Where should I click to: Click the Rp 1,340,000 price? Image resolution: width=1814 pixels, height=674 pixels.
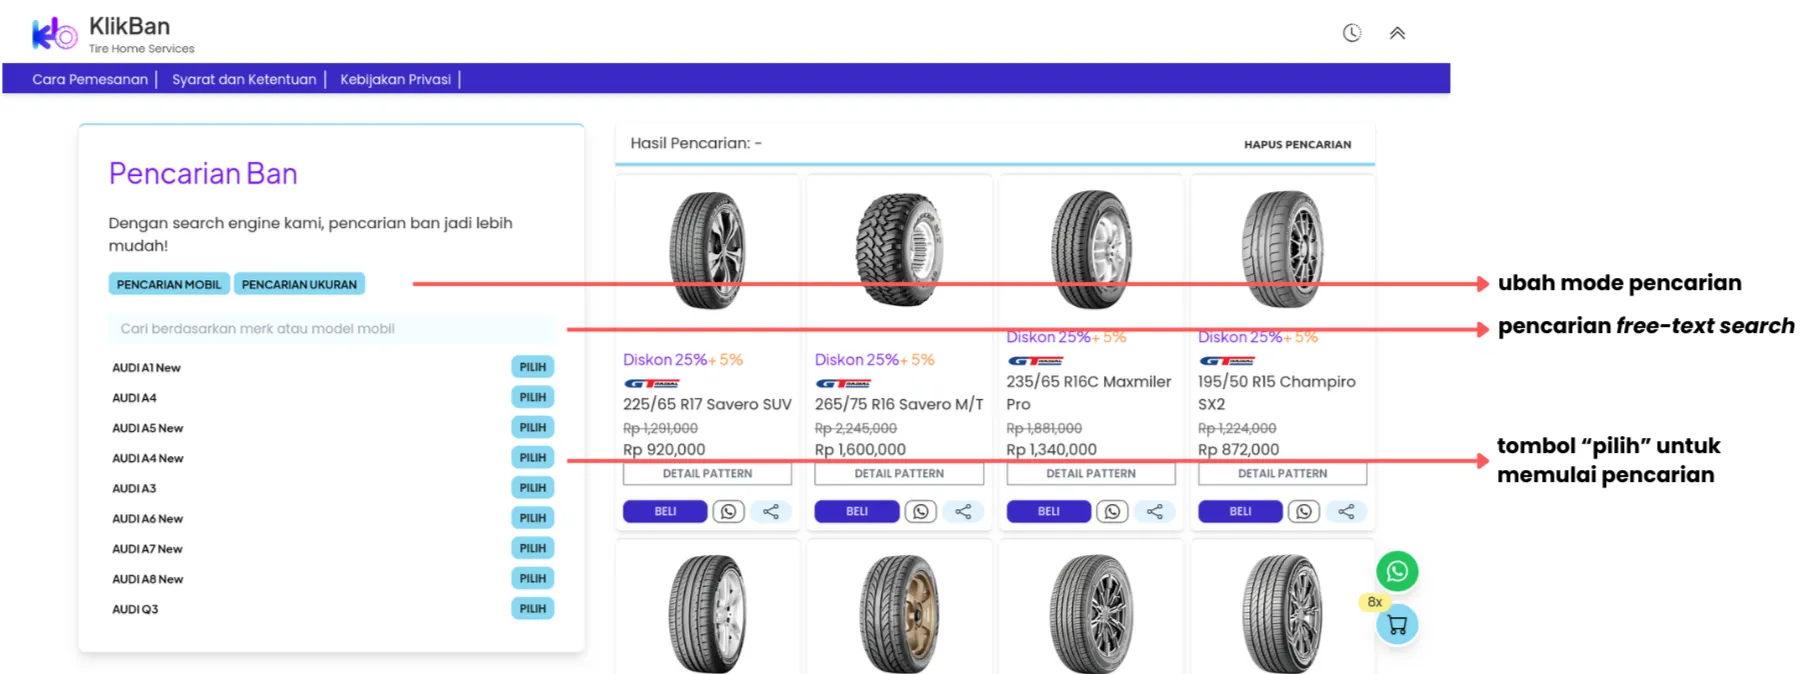(x=1052, y=450)
